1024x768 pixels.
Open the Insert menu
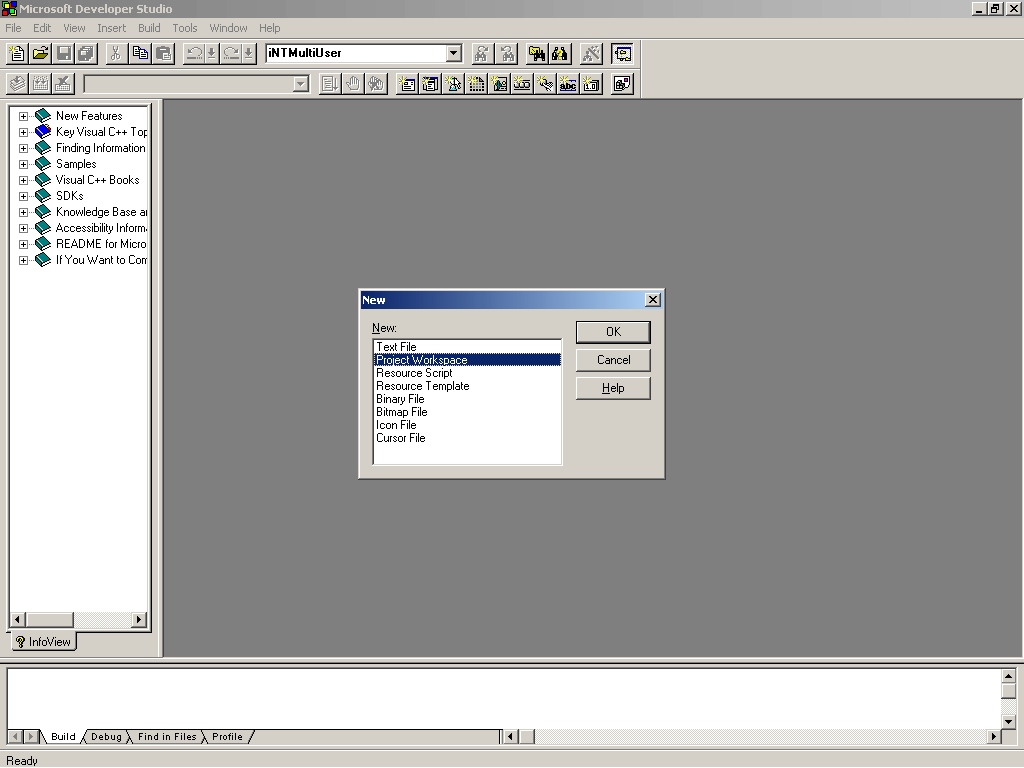(x=112, y=28)
